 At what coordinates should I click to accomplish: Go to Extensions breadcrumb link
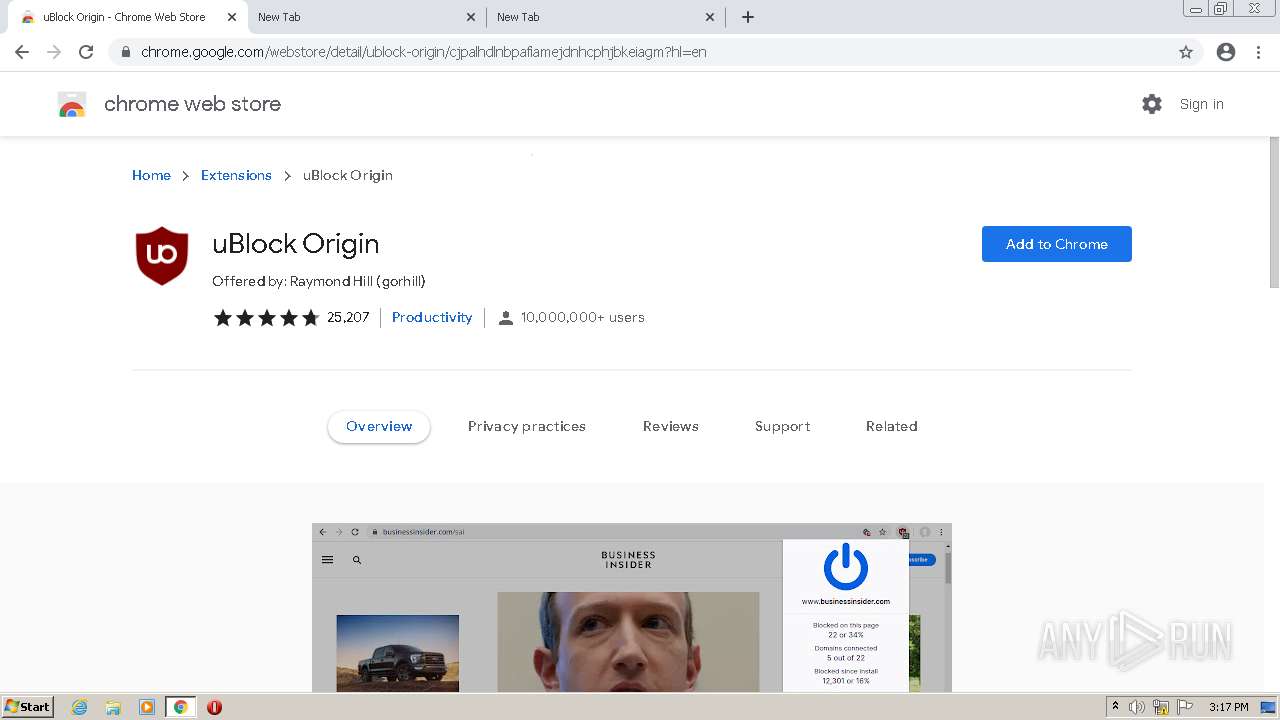[236, 175]
